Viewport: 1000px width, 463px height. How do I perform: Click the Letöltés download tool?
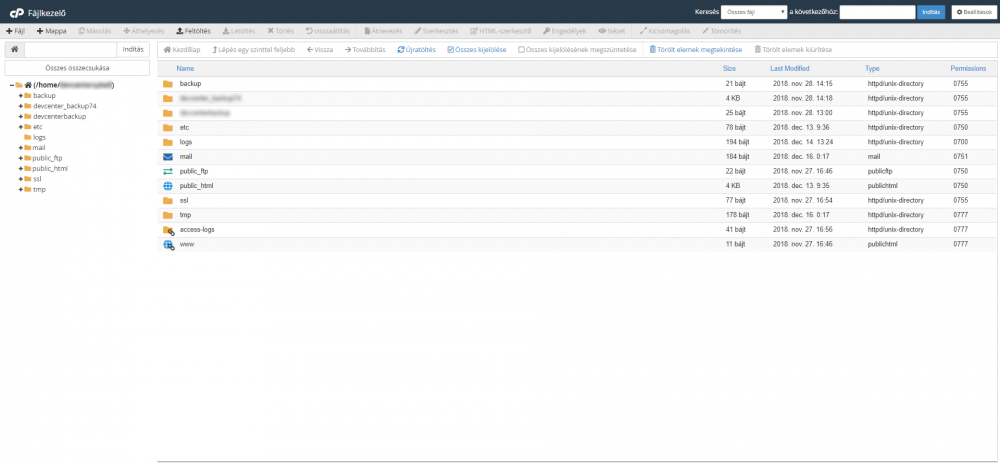239,31
